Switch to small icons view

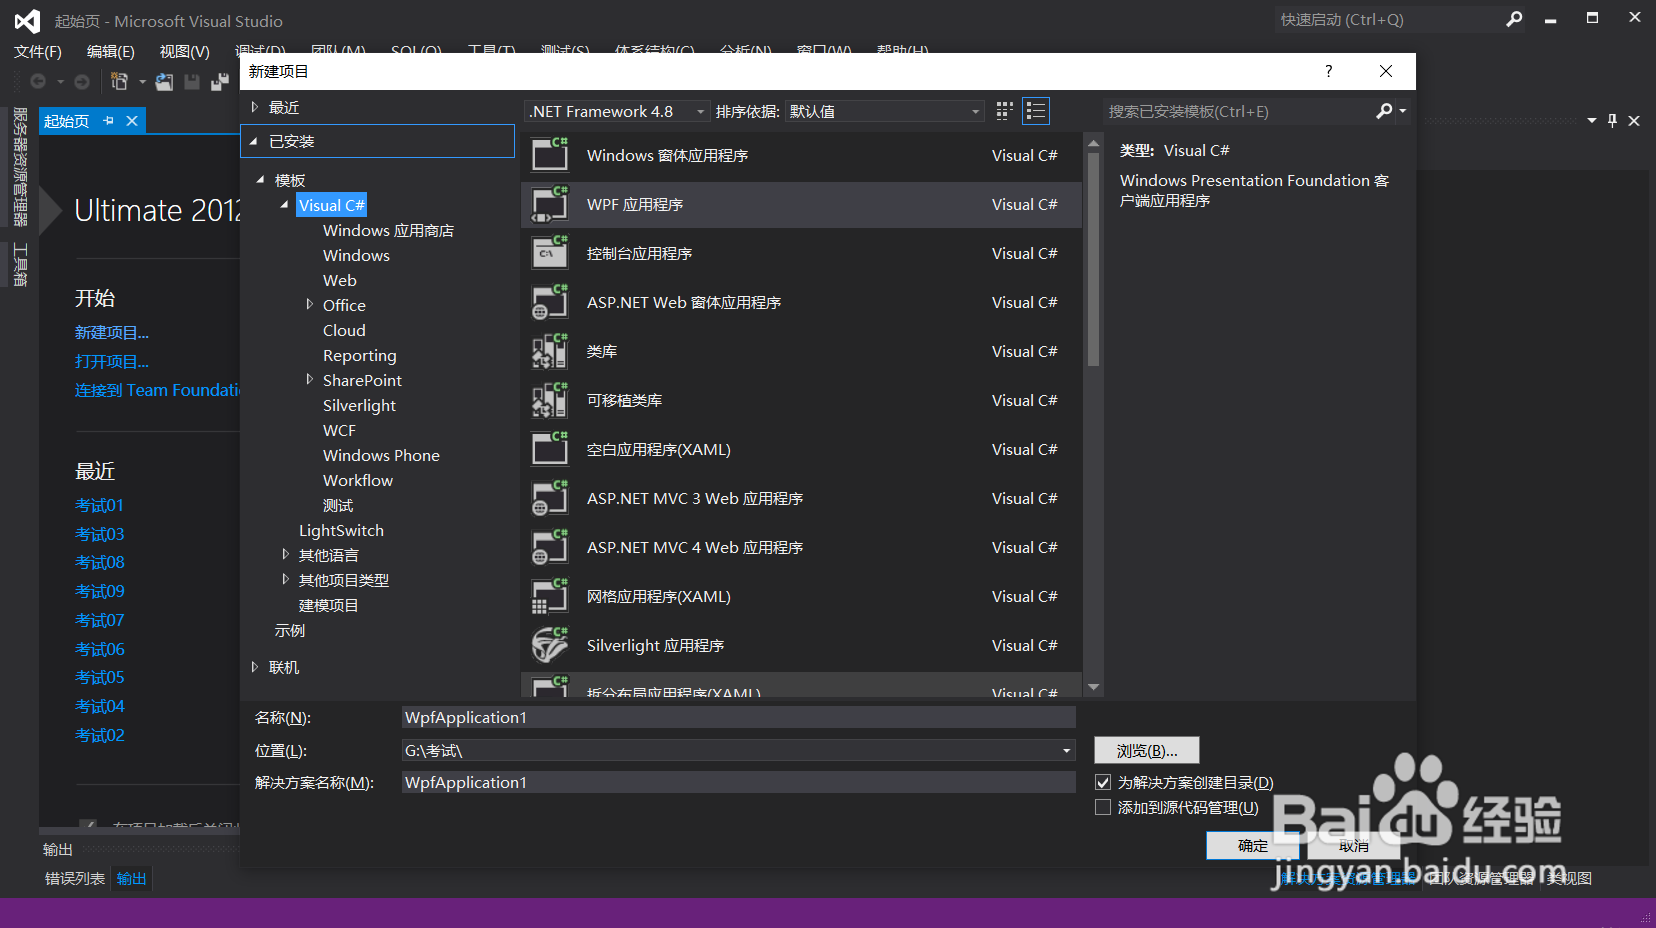(1005, 111)
